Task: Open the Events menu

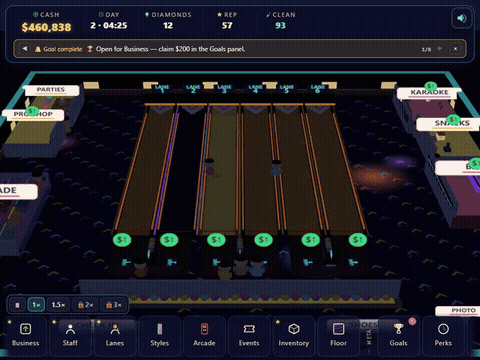Action: 249,335
